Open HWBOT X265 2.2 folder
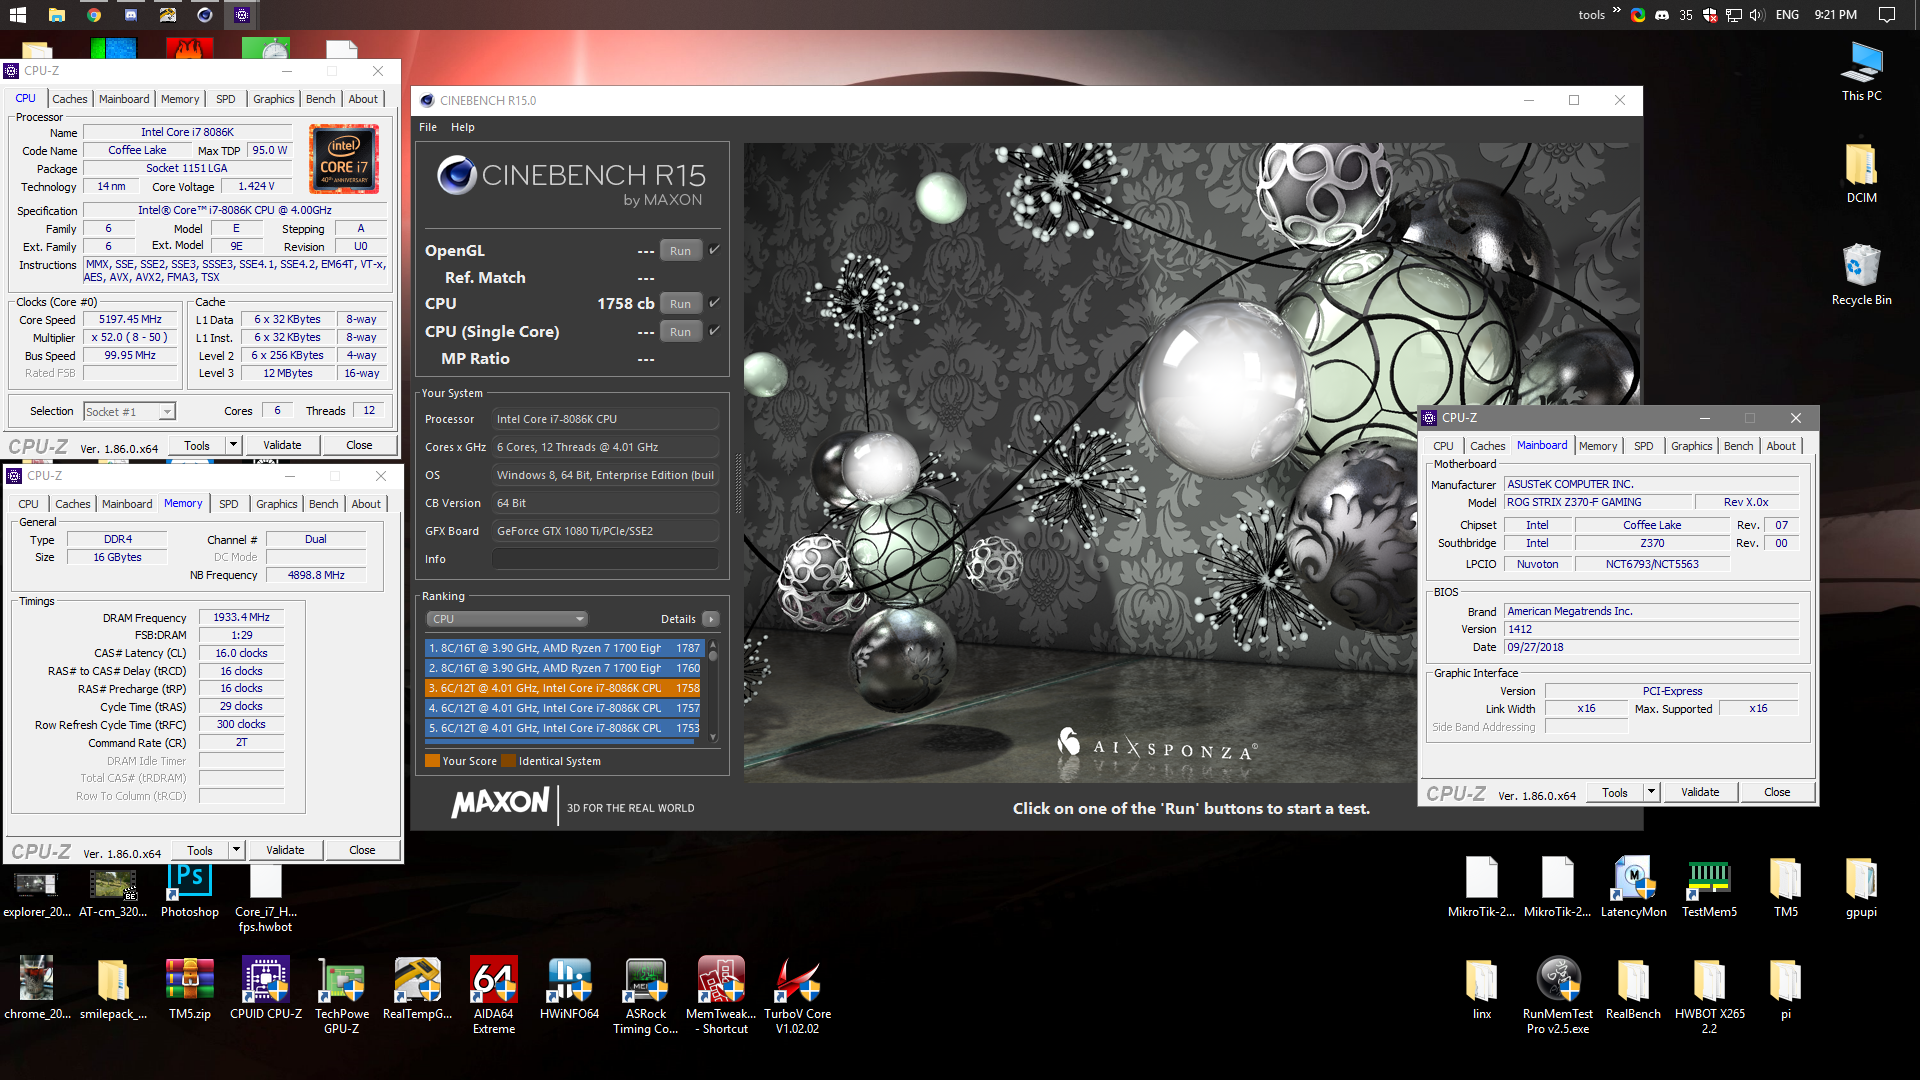1920x1080 pixels. 1710,995
